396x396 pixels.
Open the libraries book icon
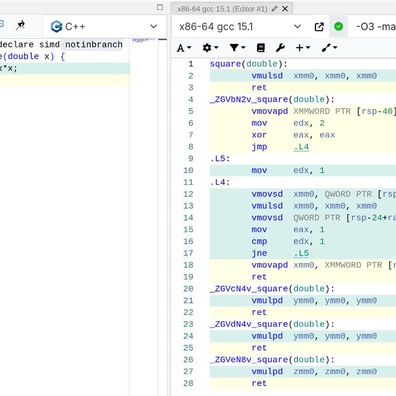coord(261,48)
